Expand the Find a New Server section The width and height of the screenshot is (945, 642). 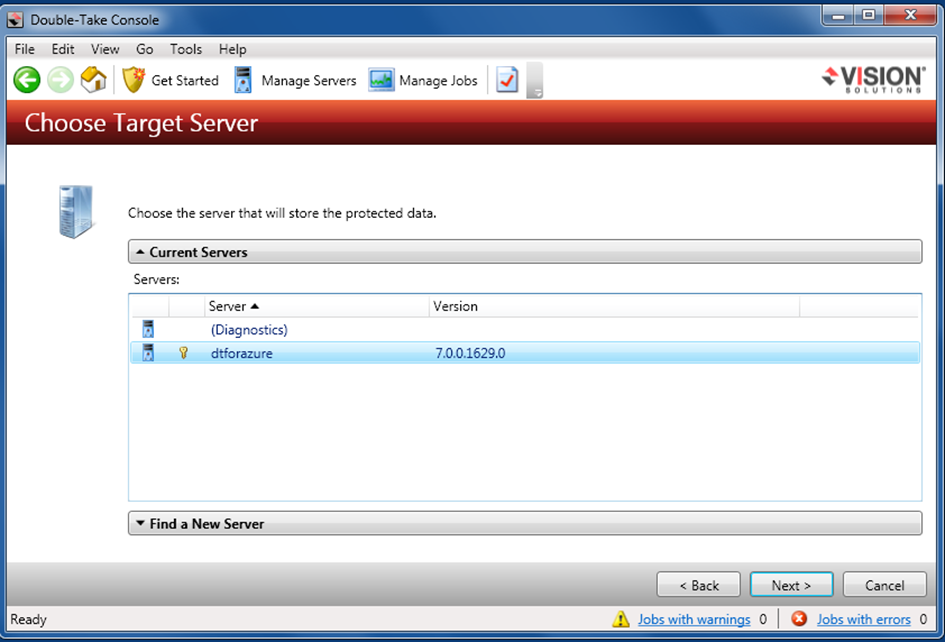pyautogui.click(x=525, y=523)
